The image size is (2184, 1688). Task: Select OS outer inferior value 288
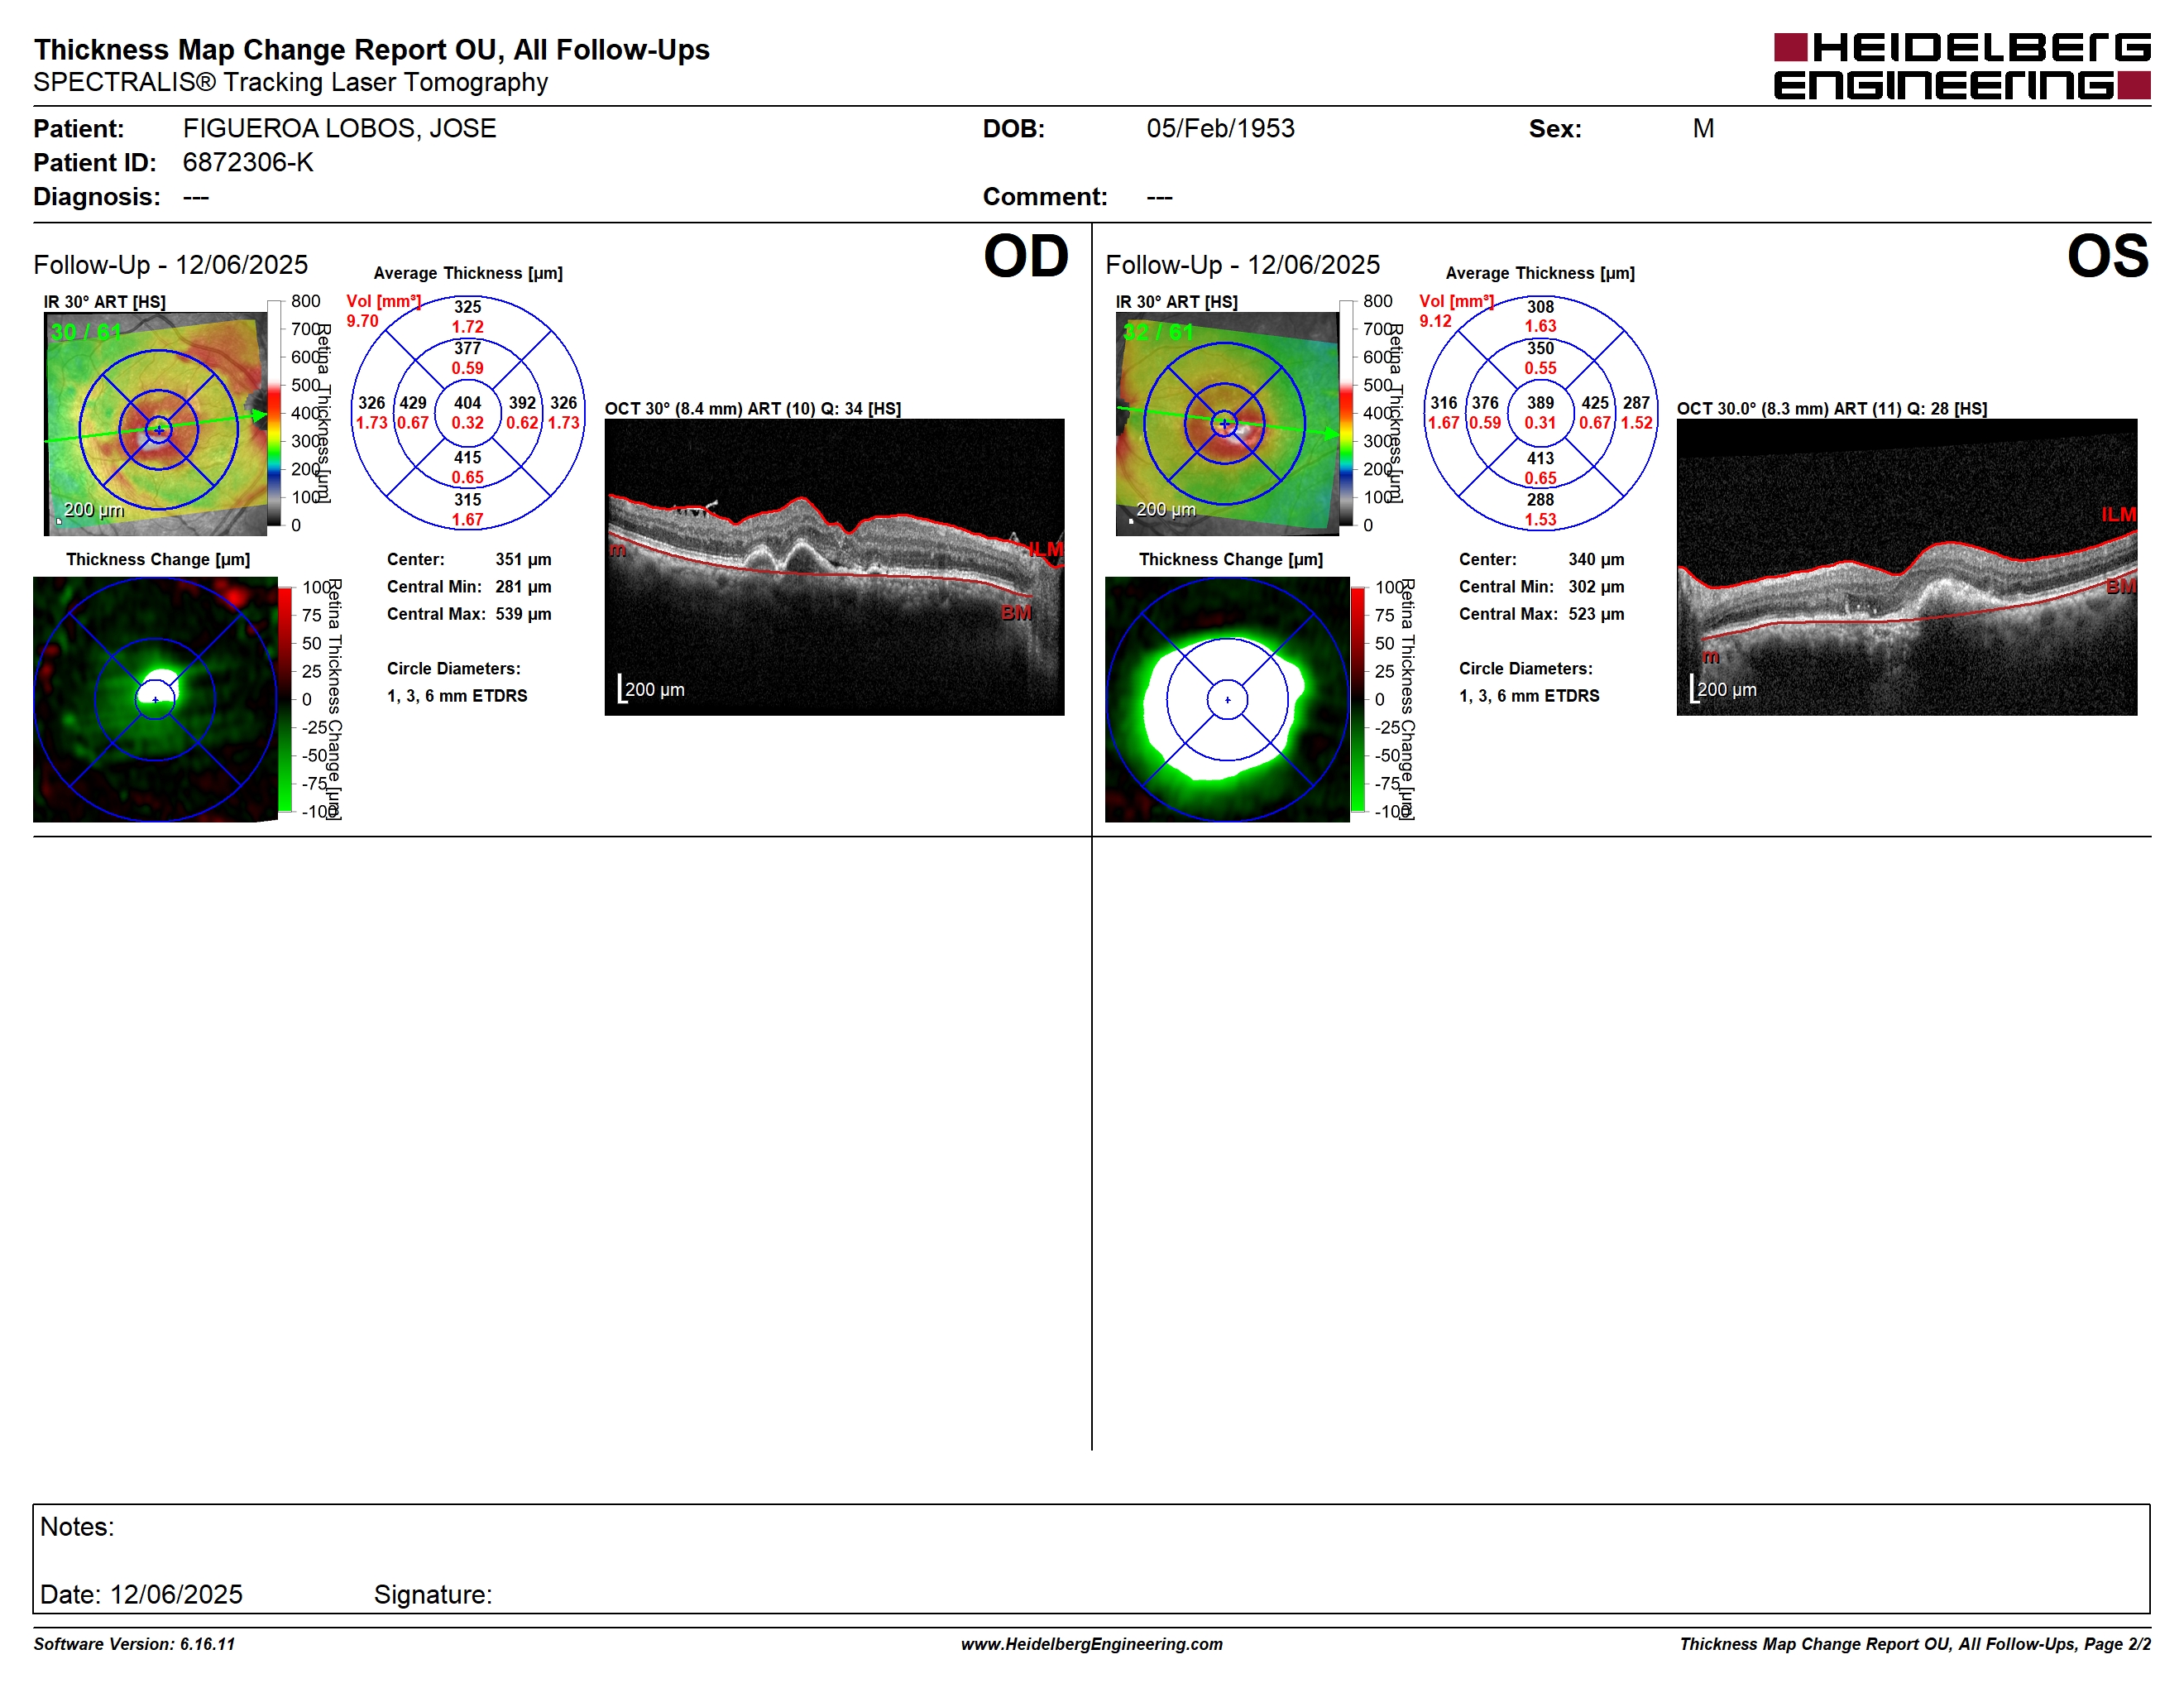1540,500
